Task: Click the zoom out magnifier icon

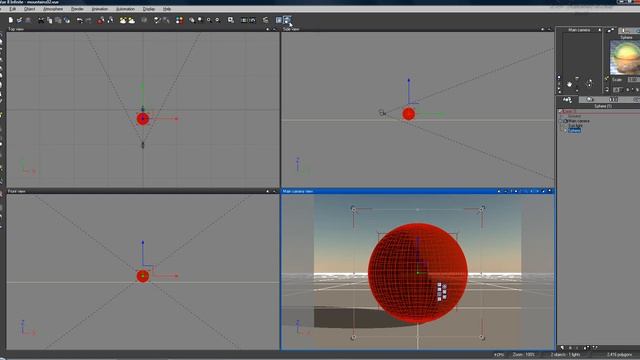Action: (218, 20)
